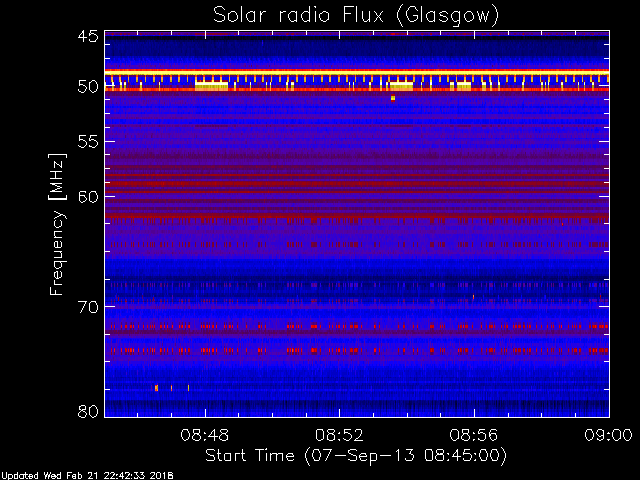Viewport: 640px width, 480px height.
Task: Click the bright yellow-white band near 49 MHz
Action: (357, 73)
